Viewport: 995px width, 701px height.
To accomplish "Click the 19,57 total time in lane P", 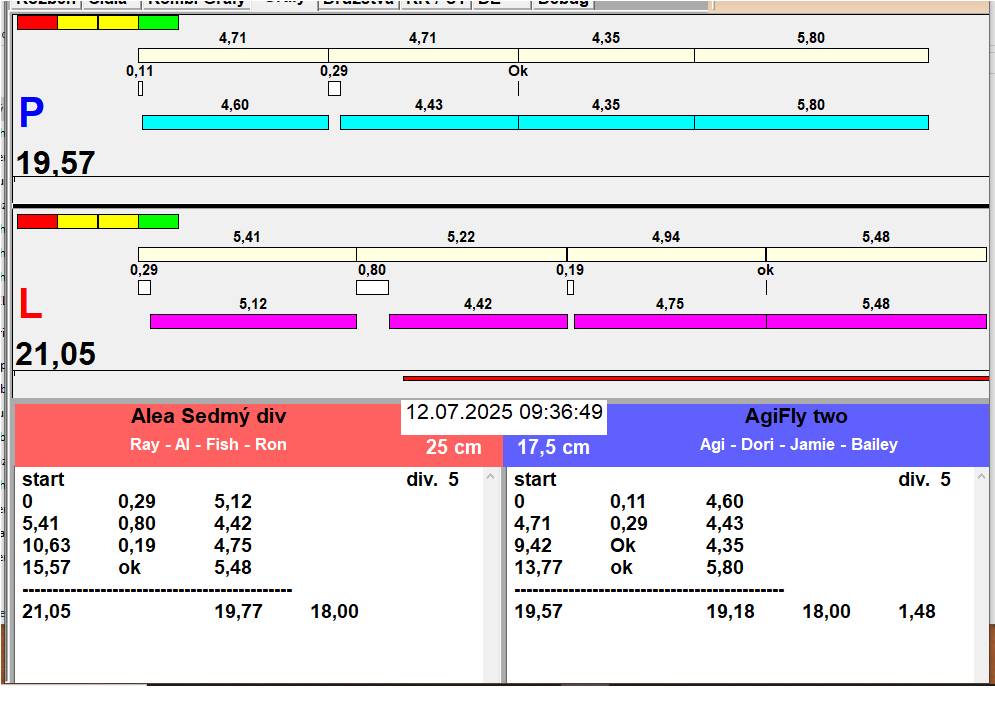I will tap(56, 163).
